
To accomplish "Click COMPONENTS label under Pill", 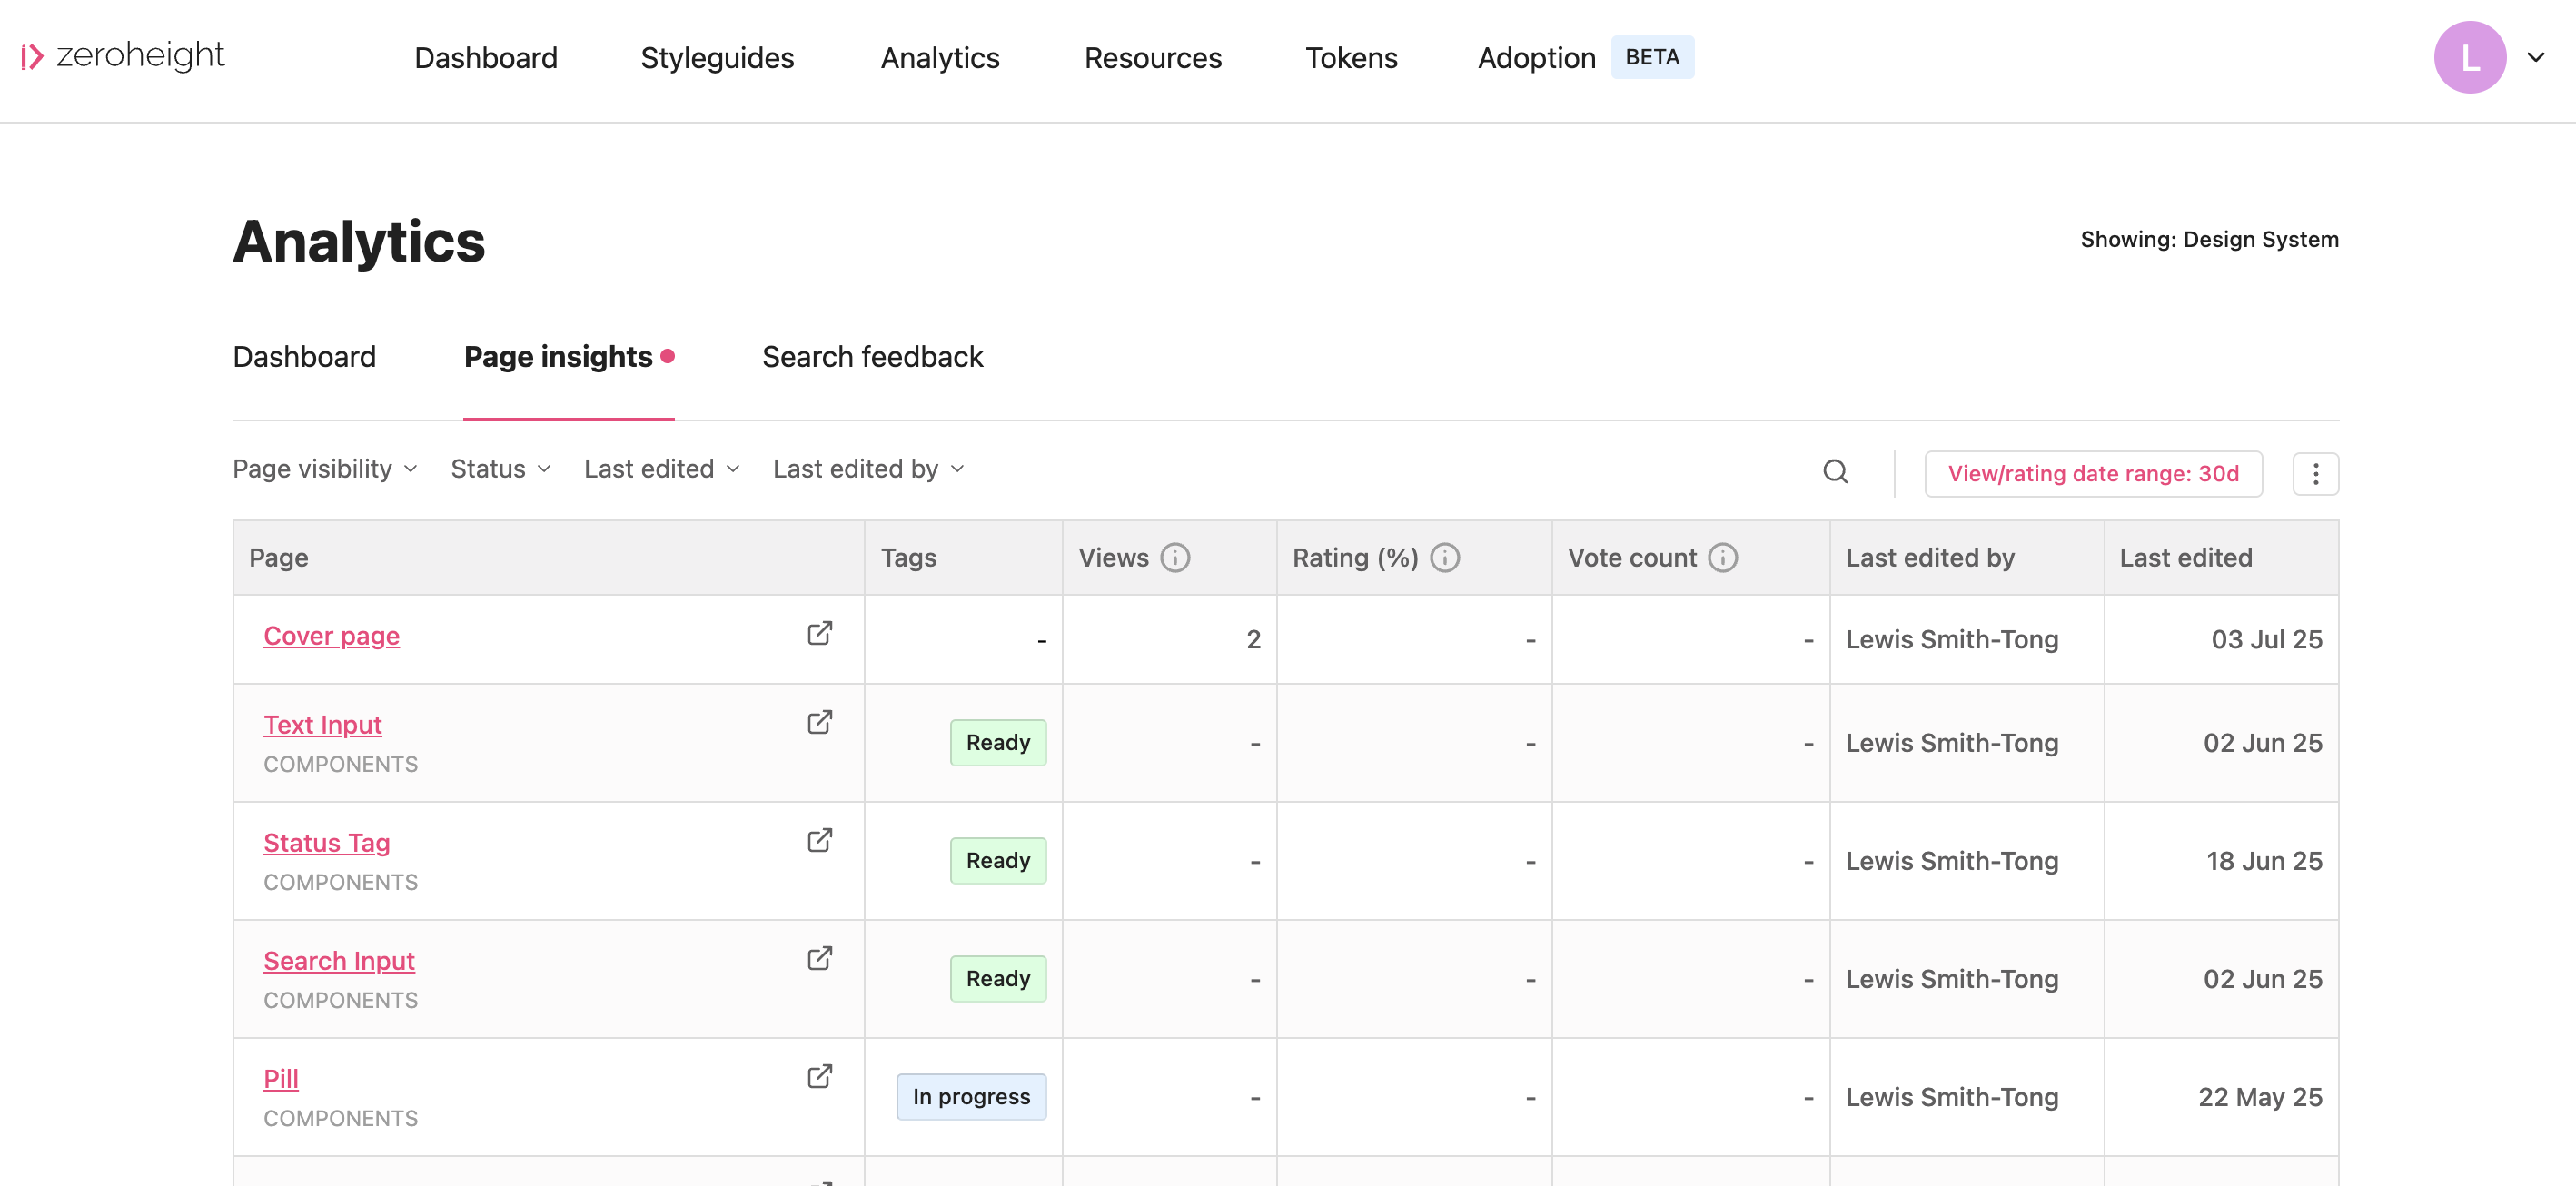I will [341, 1119].
